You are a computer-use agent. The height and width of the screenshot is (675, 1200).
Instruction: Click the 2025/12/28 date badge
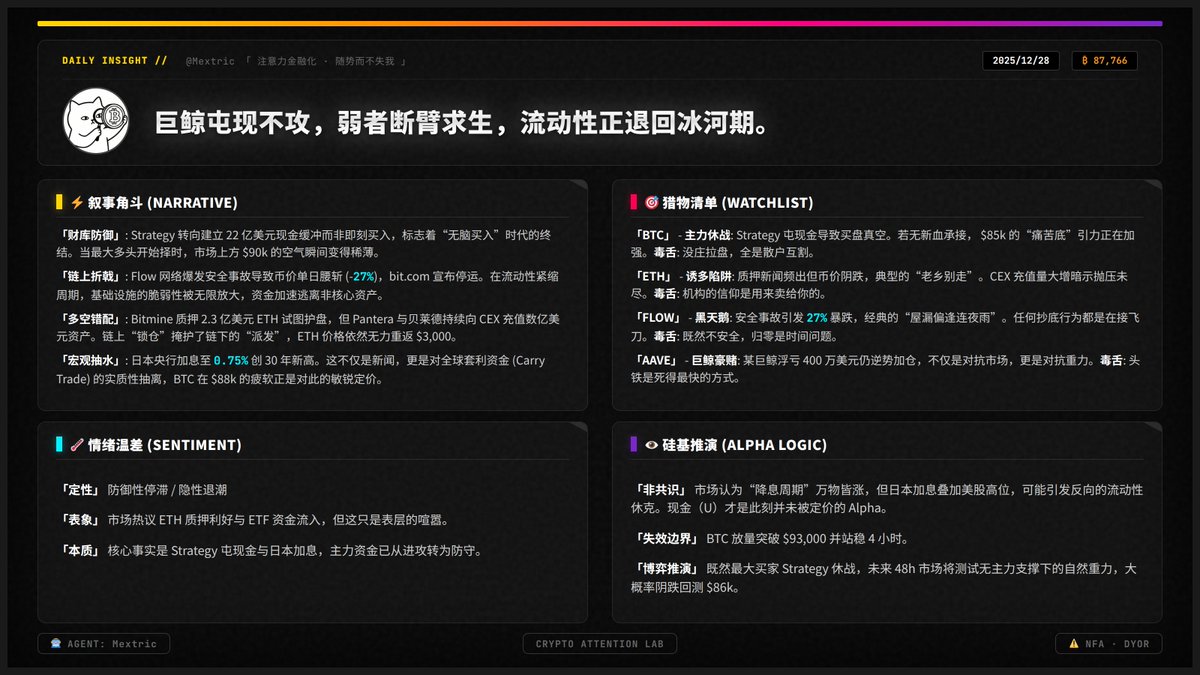(1023, 60)
